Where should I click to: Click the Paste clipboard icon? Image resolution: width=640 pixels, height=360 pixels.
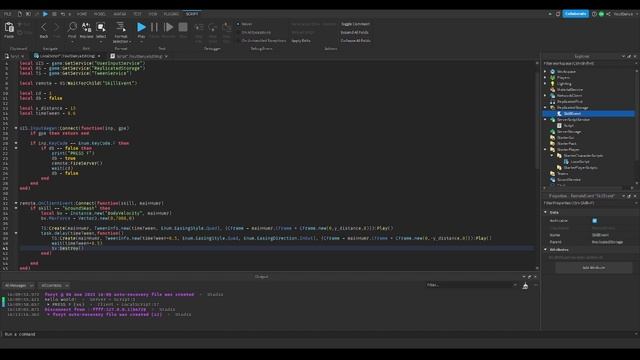tap(9, 28)
